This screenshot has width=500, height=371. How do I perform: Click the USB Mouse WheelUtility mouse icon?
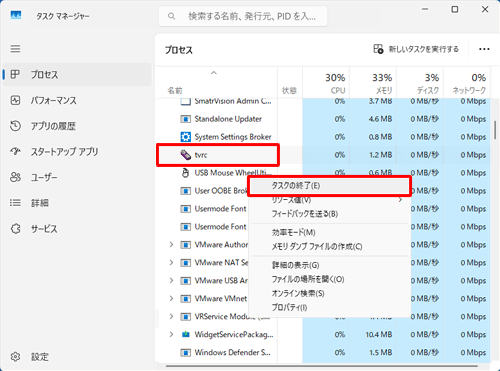tap(185, 173)
